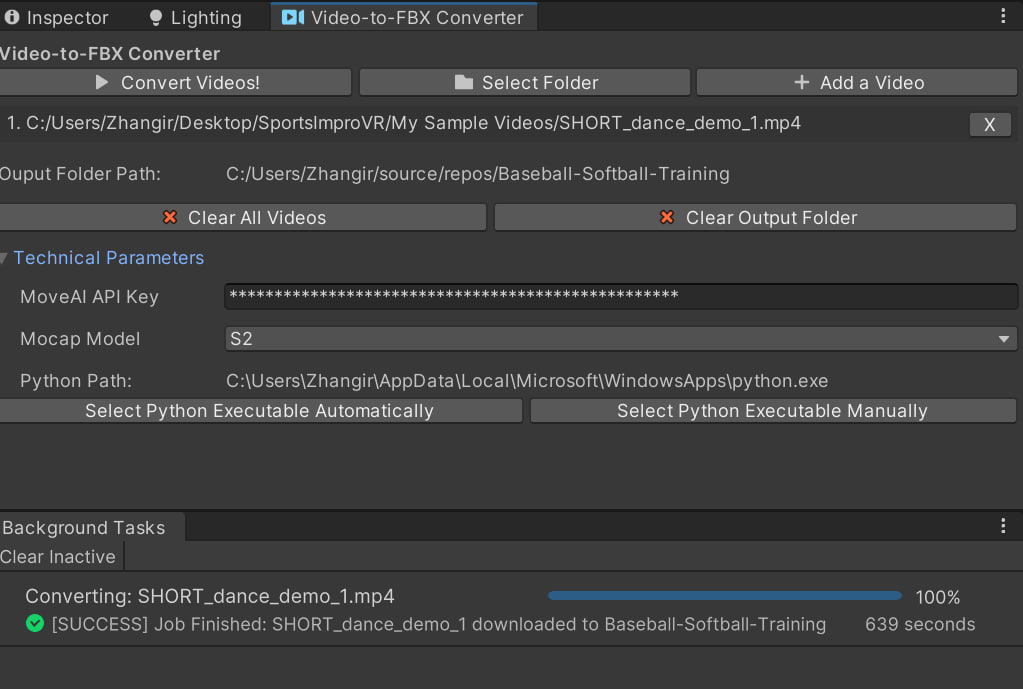
Task: Click the MoveAI API Key field
Action: pos(620,297)
